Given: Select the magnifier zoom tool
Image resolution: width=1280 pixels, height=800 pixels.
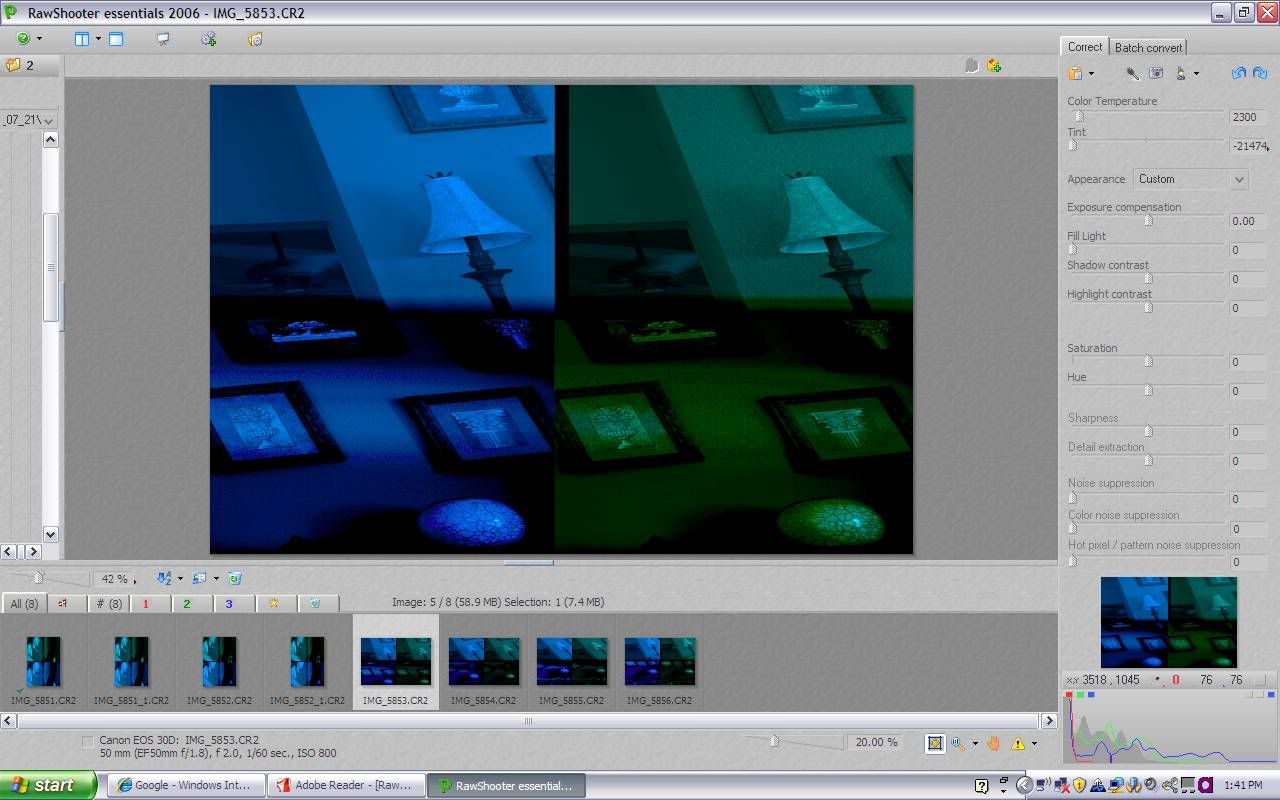Looking at the screenshot, I should pyautogui.click(x=958, y=743).
